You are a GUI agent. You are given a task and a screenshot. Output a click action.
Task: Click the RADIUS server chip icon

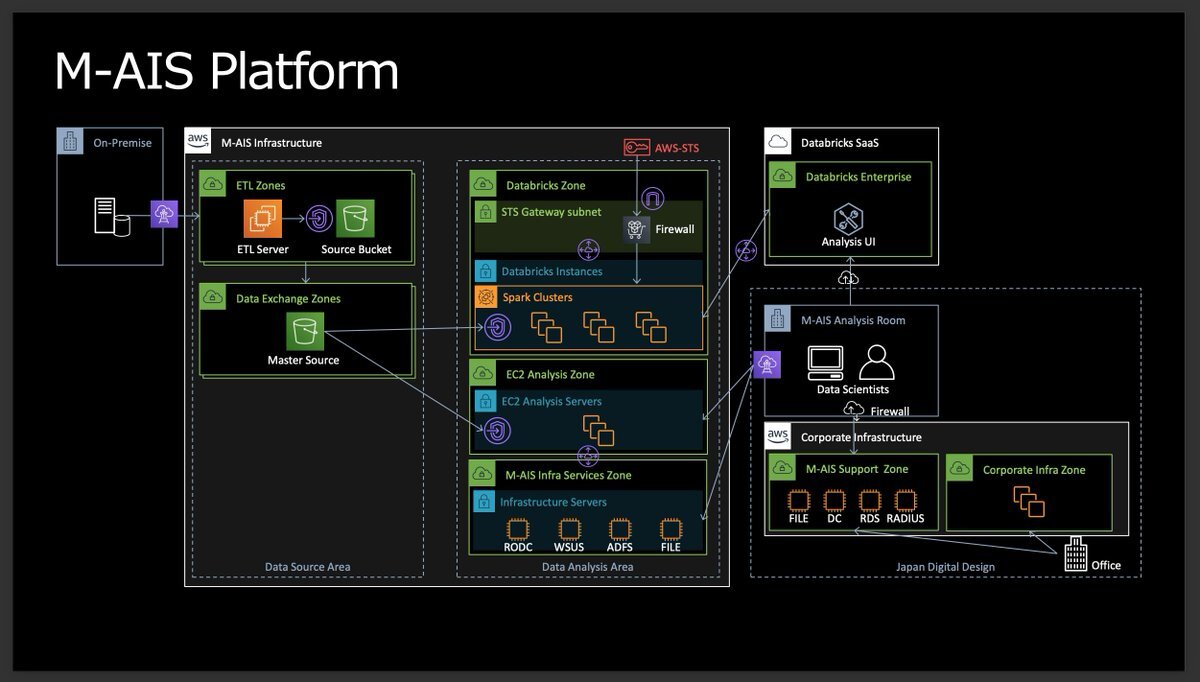905,500
